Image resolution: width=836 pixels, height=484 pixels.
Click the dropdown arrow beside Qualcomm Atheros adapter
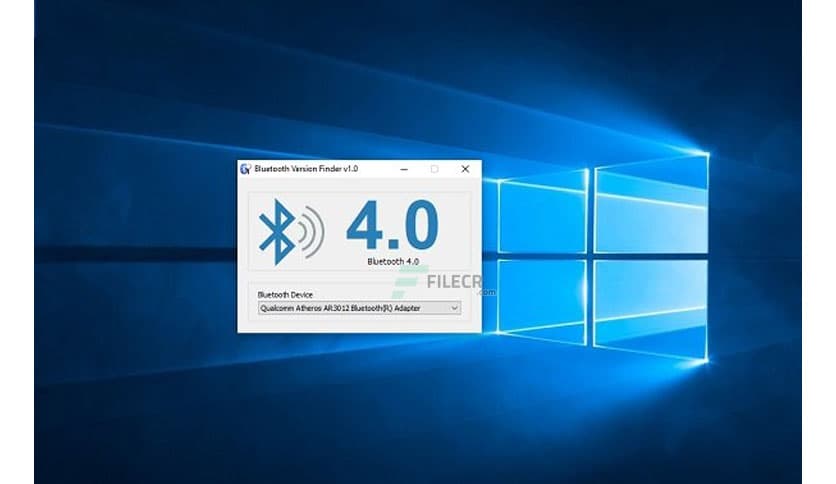455,308
